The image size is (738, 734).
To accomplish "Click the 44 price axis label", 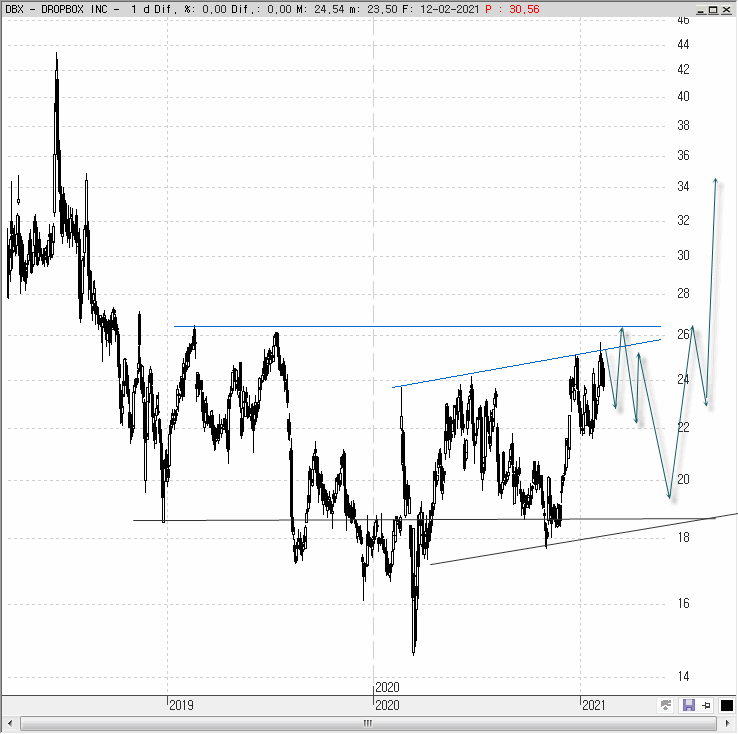I will click(x=683, y=45).
